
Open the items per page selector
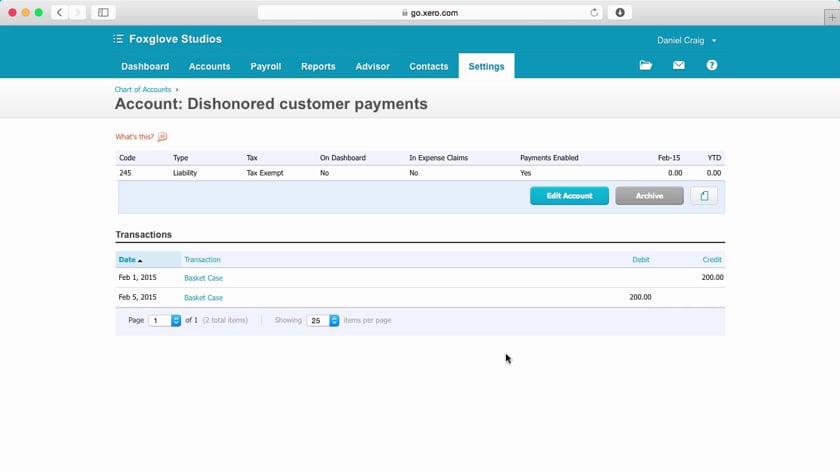322,320
